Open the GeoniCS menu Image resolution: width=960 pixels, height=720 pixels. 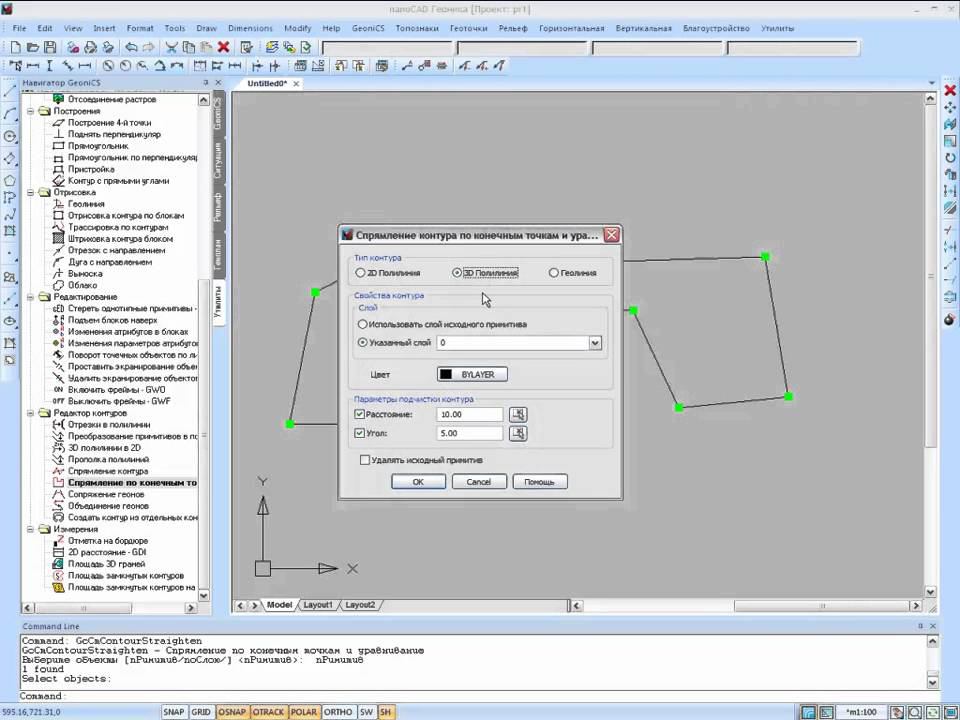[x=368, y=28]
